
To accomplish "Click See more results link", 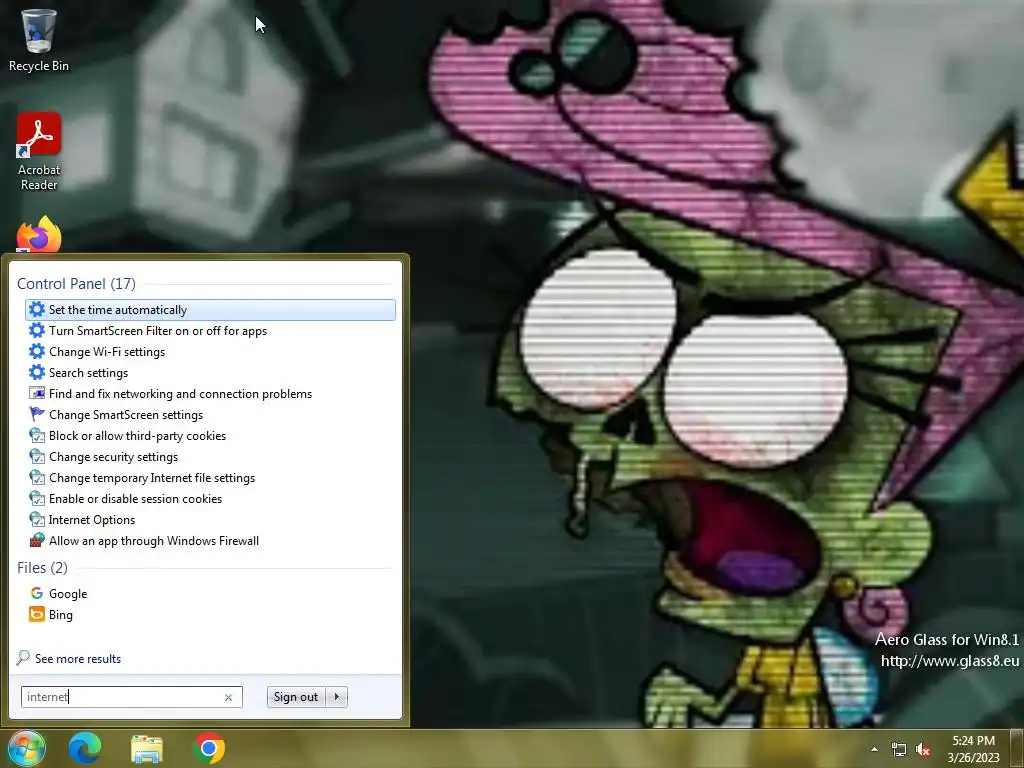I will click(x=78, y=659).
